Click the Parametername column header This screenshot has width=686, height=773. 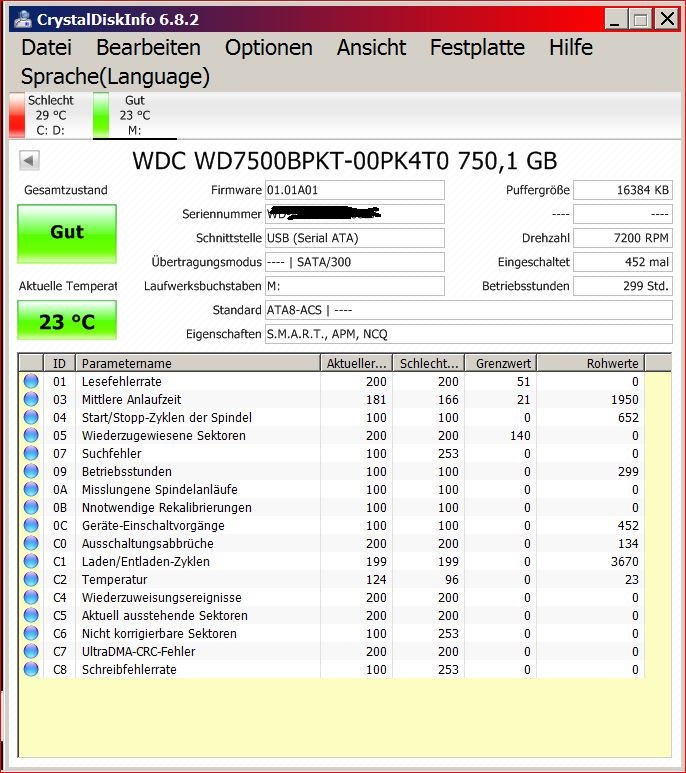pyautogui.click(x=198, y=363)
